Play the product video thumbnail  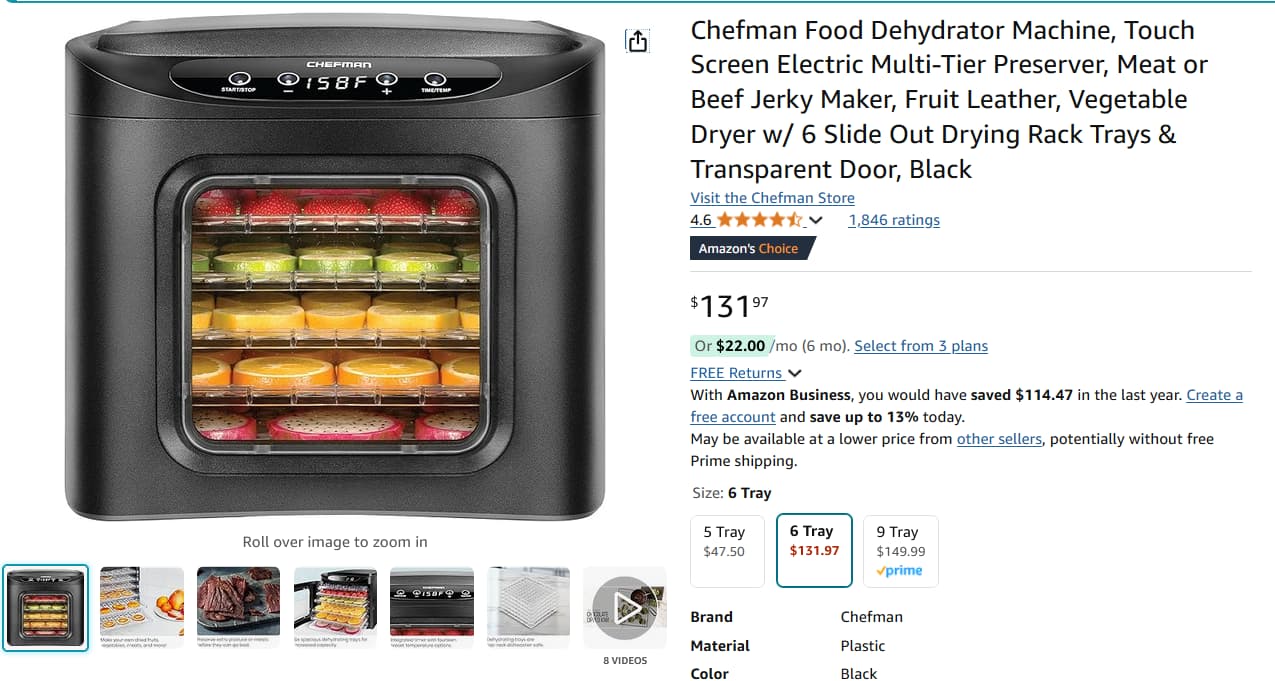click(x=625, y=608)
